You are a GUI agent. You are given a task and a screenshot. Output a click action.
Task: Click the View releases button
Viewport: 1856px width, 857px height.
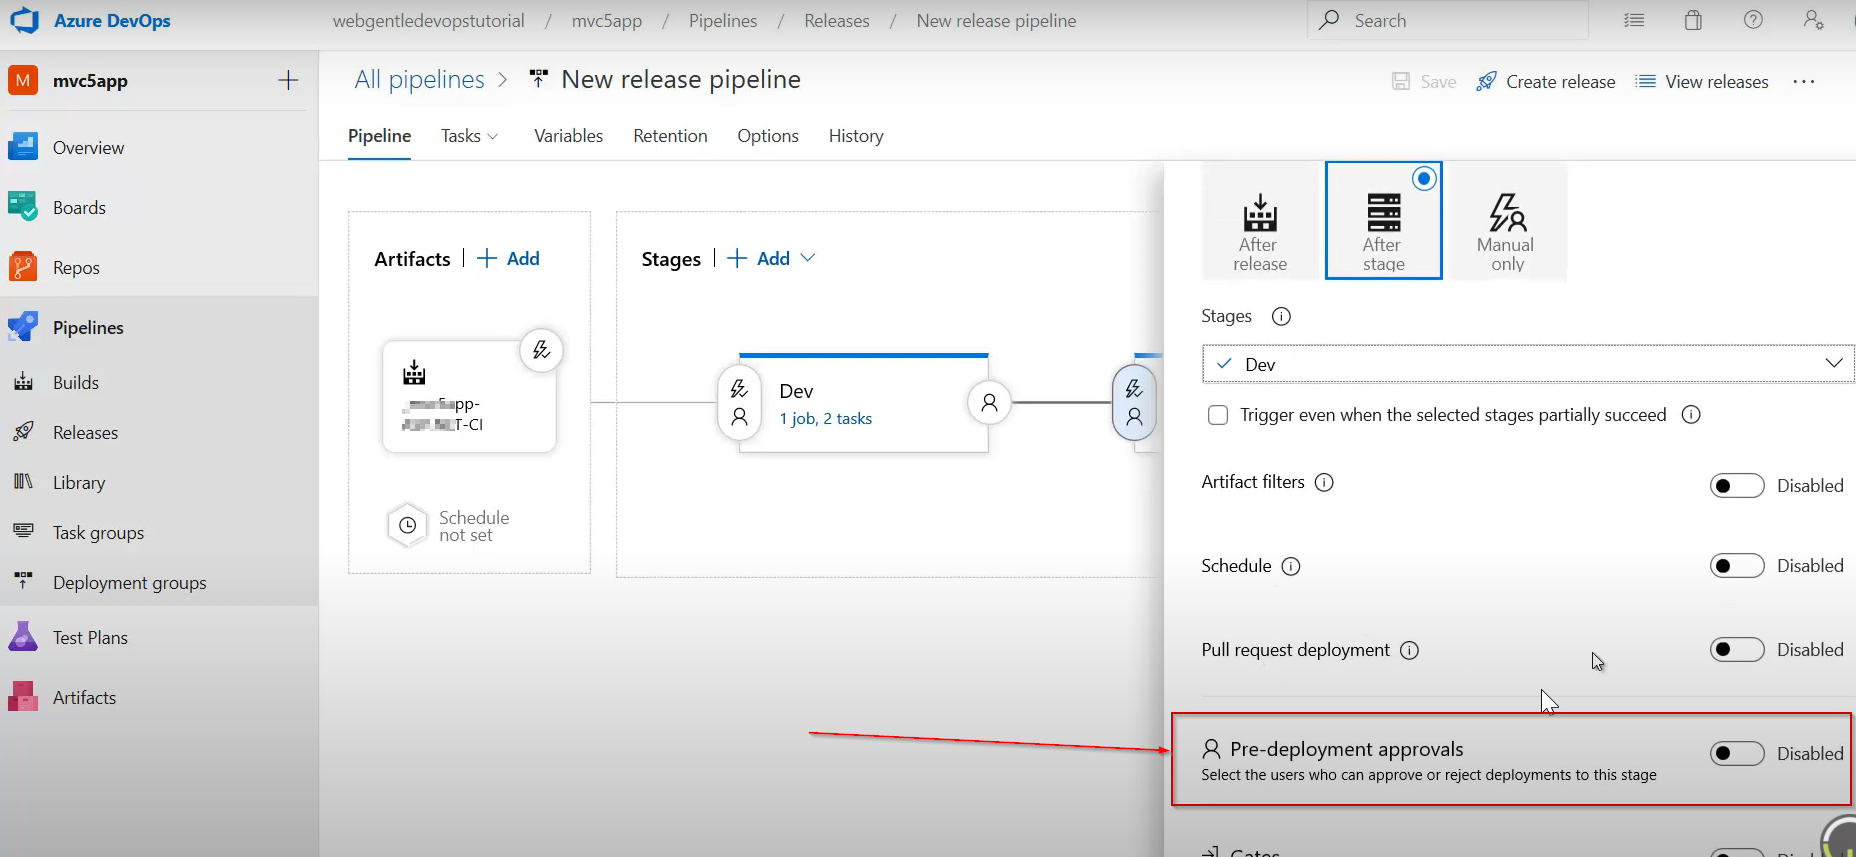(1701, 82)
